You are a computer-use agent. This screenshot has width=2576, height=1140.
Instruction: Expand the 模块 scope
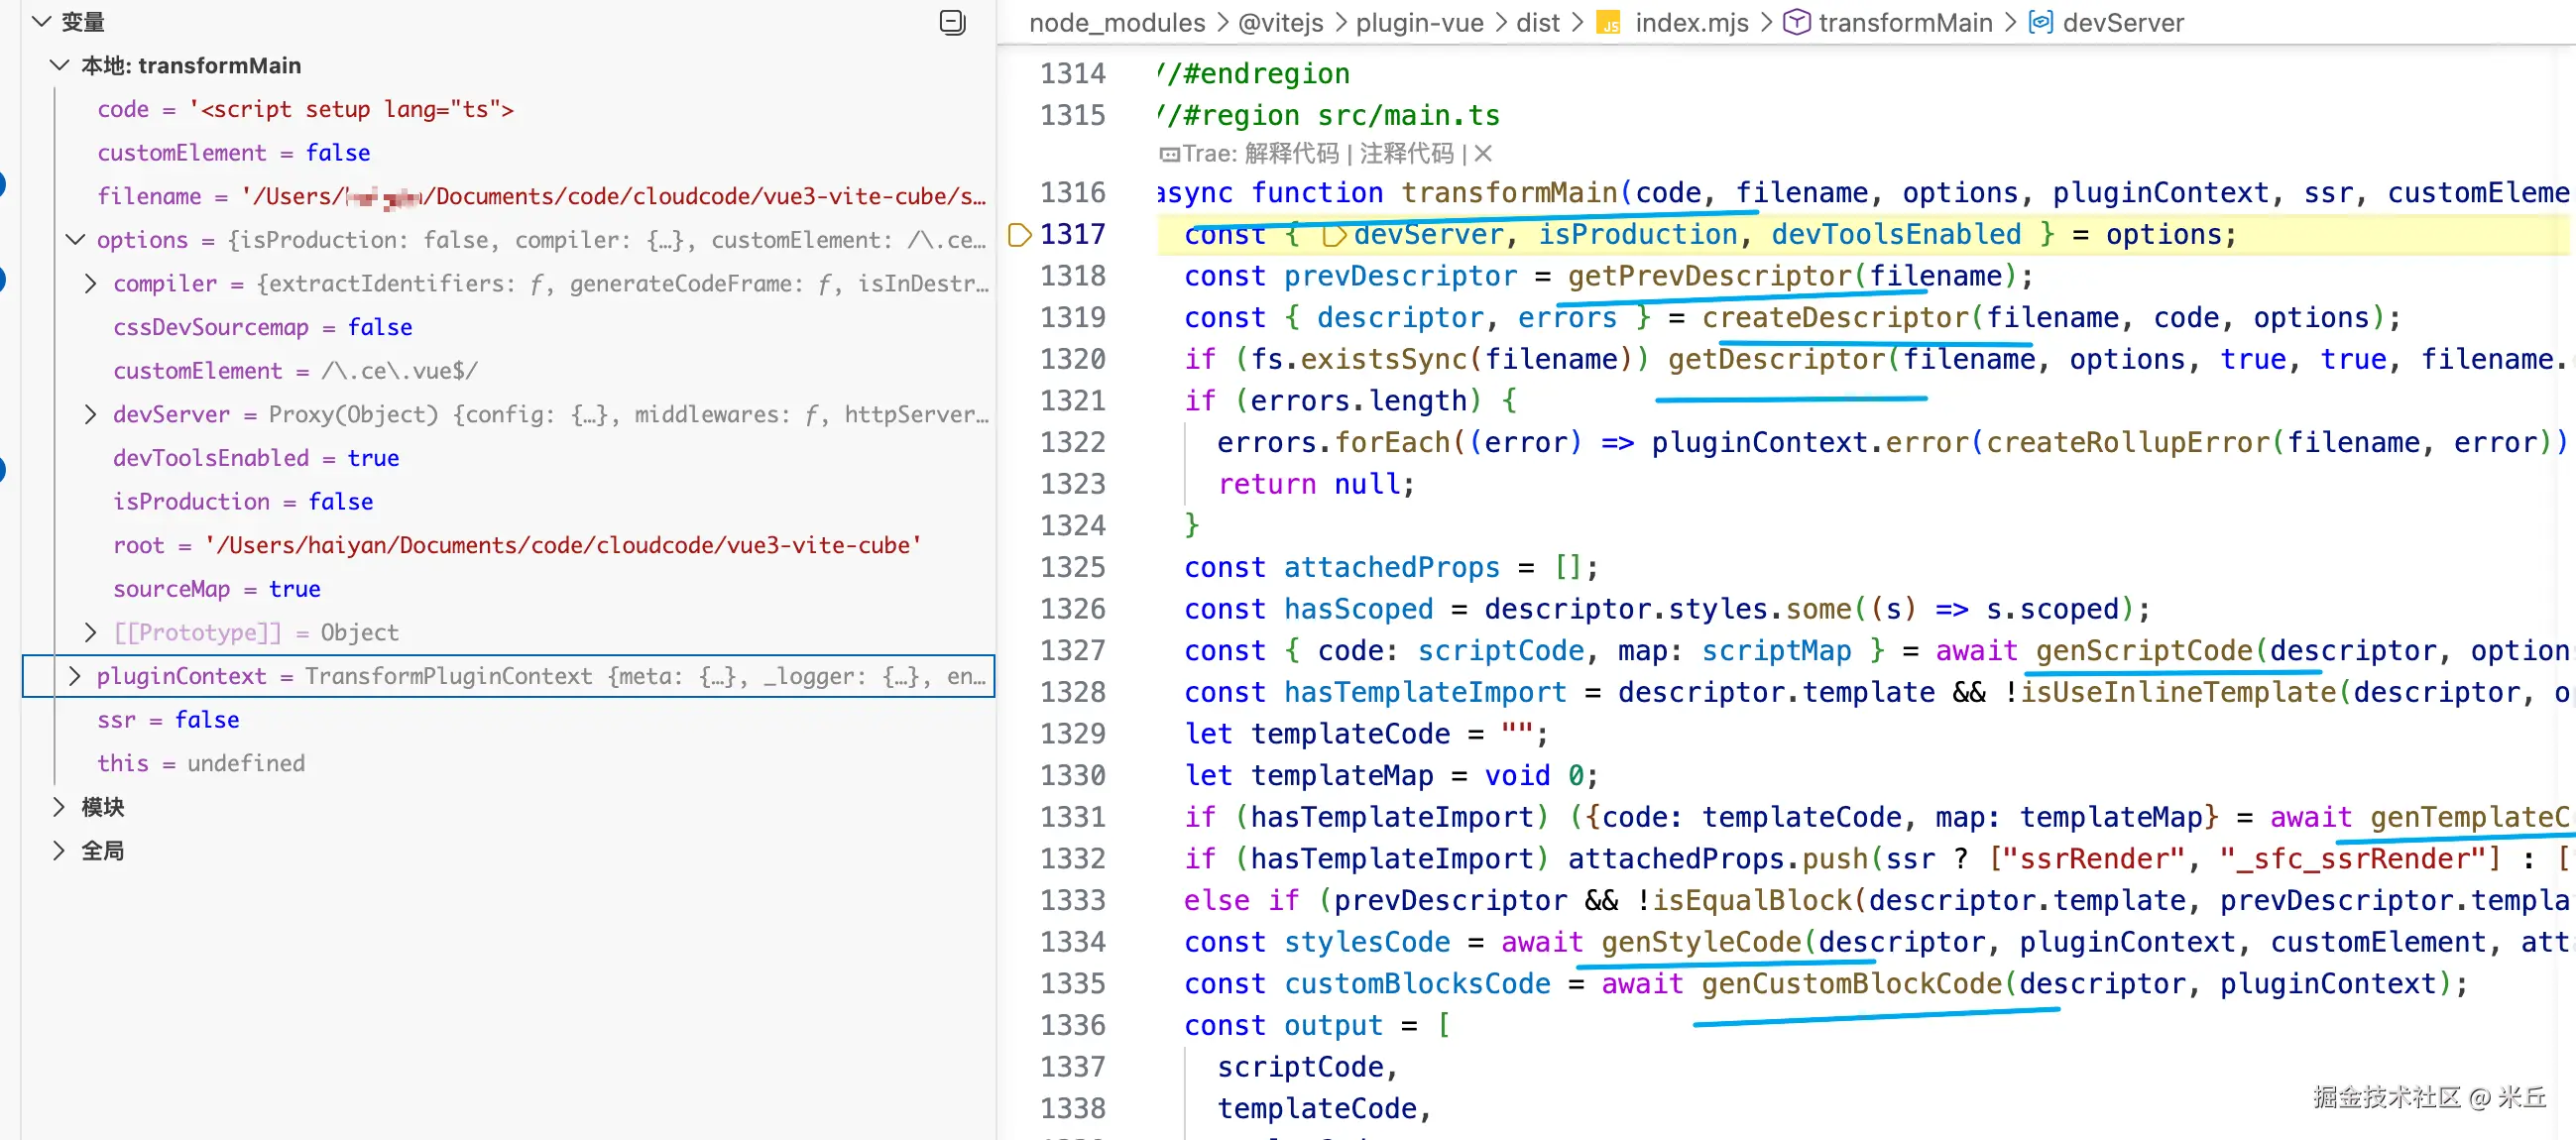point(59,807)
